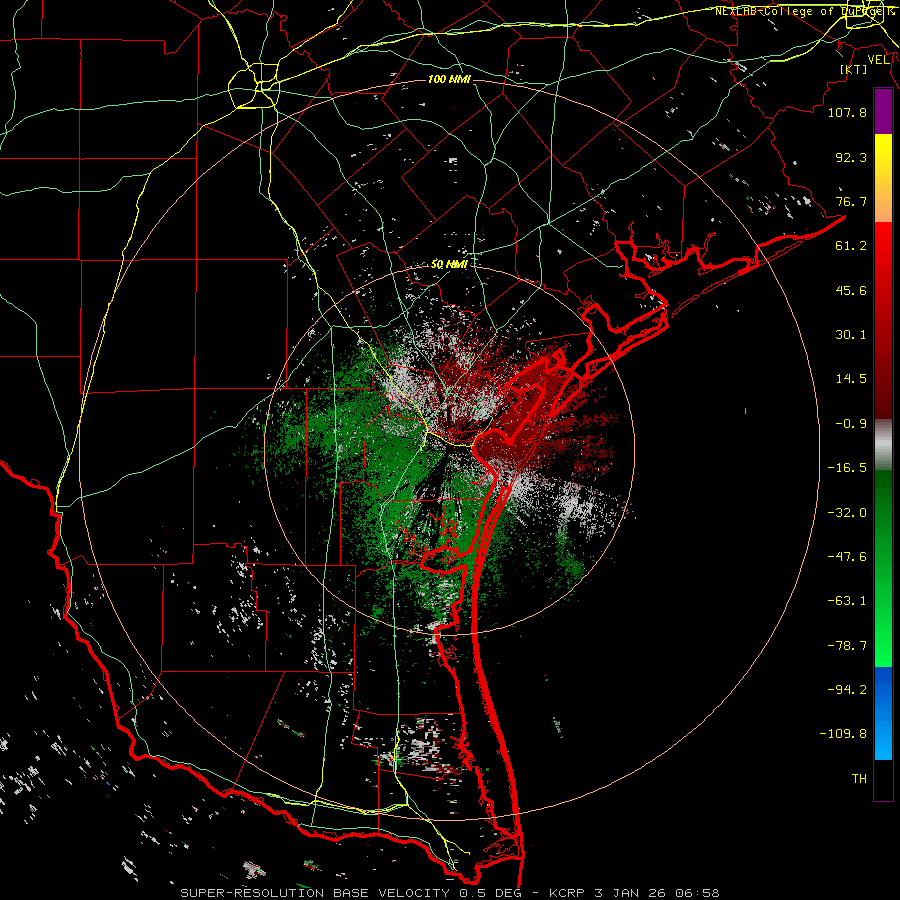Click the 50 NMI range ring label
Image resolution: width=900 pixels, height=900 pixels.
(449, 265)
